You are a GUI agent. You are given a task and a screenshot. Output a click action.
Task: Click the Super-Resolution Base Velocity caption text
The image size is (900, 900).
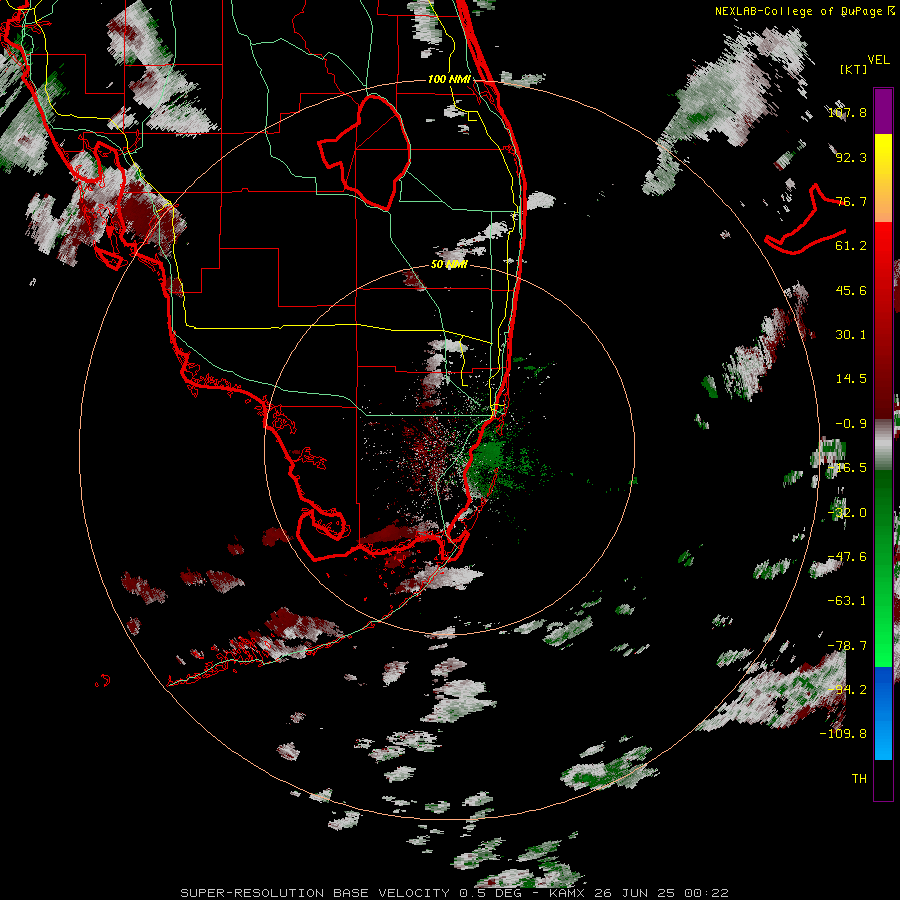click(x=455, y=893)
